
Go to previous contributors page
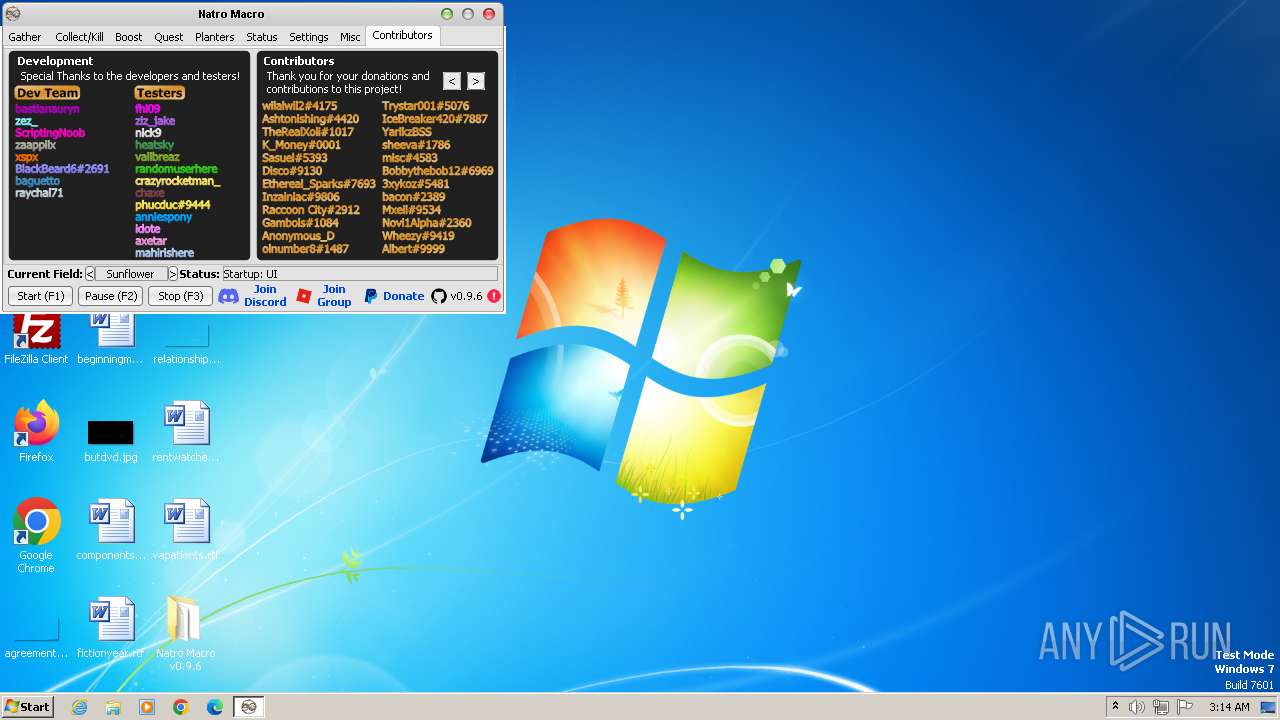tap(452, 82)
